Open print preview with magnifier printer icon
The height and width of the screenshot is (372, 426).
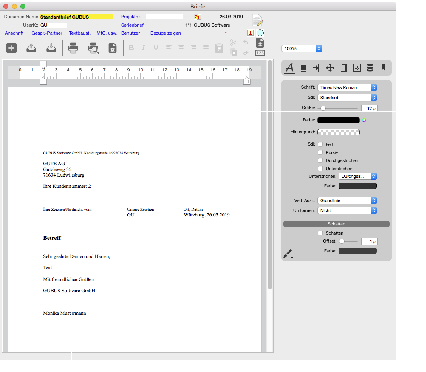pyautogui.click(x=93, y=48)
